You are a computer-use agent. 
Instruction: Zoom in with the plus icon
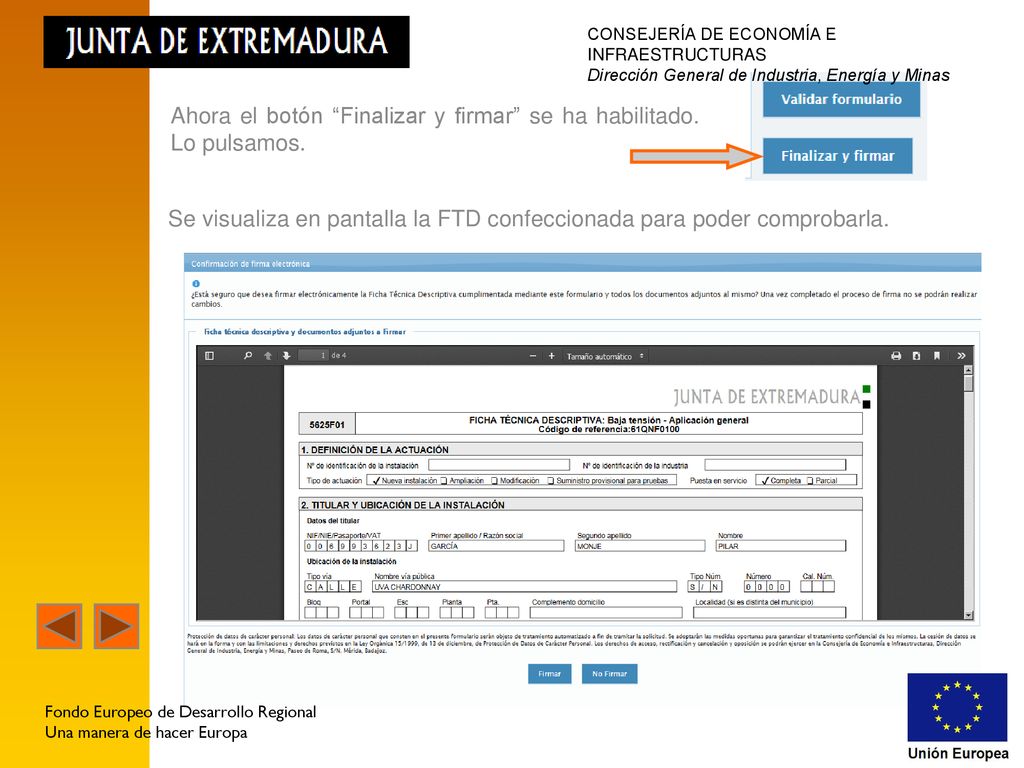pos(551,356)
